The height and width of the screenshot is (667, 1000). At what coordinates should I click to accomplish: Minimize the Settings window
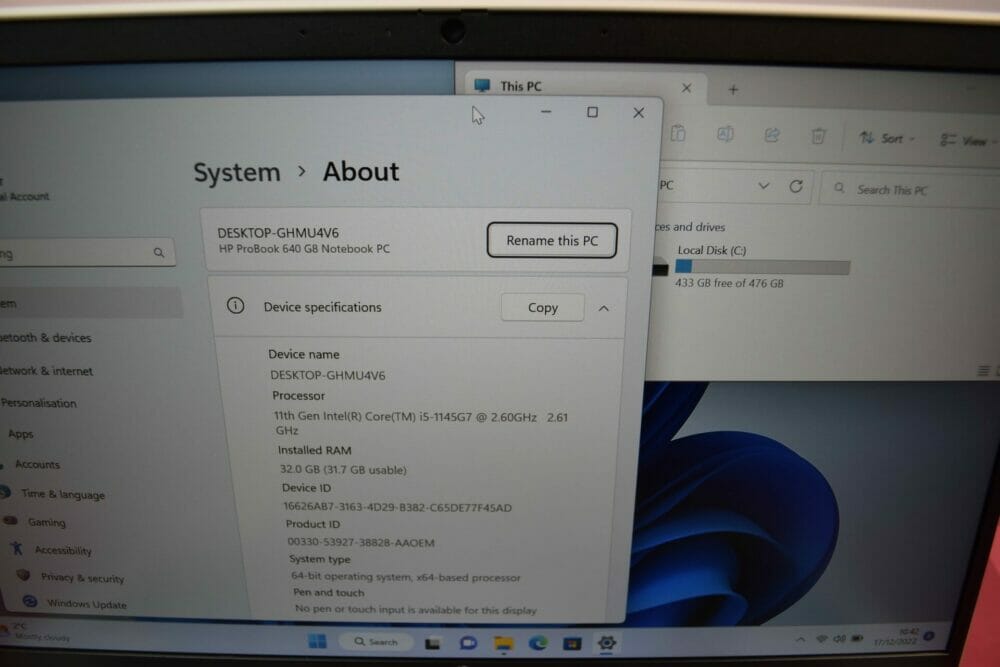(x=546, y=112)
